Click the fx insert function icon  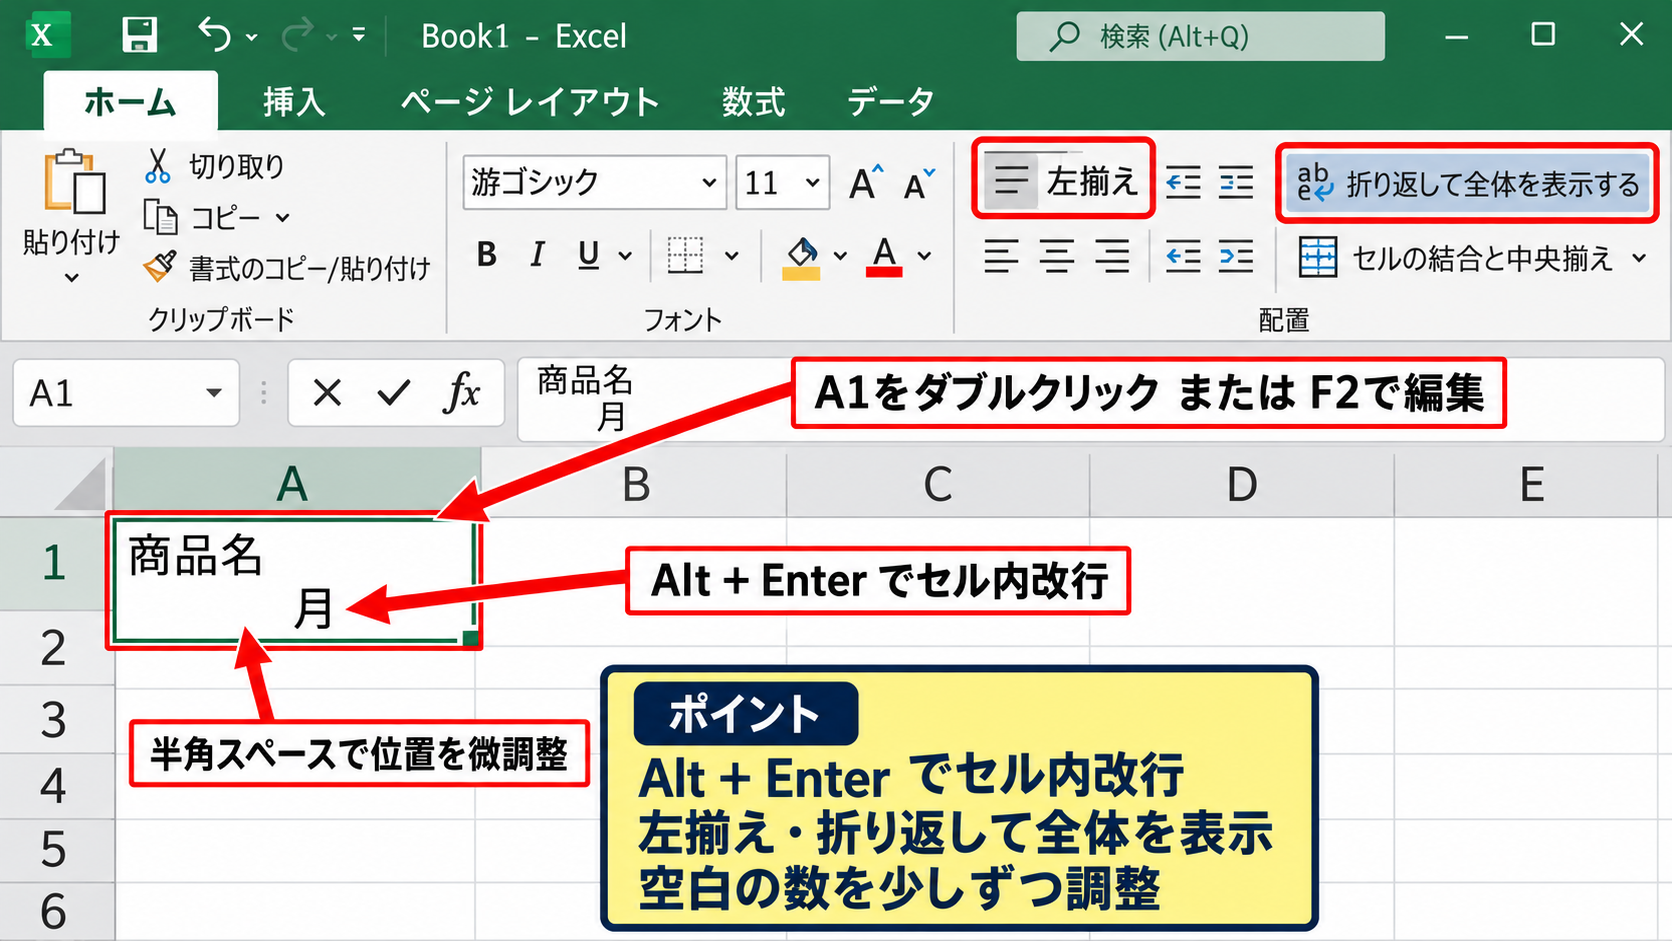pos(461,392)
